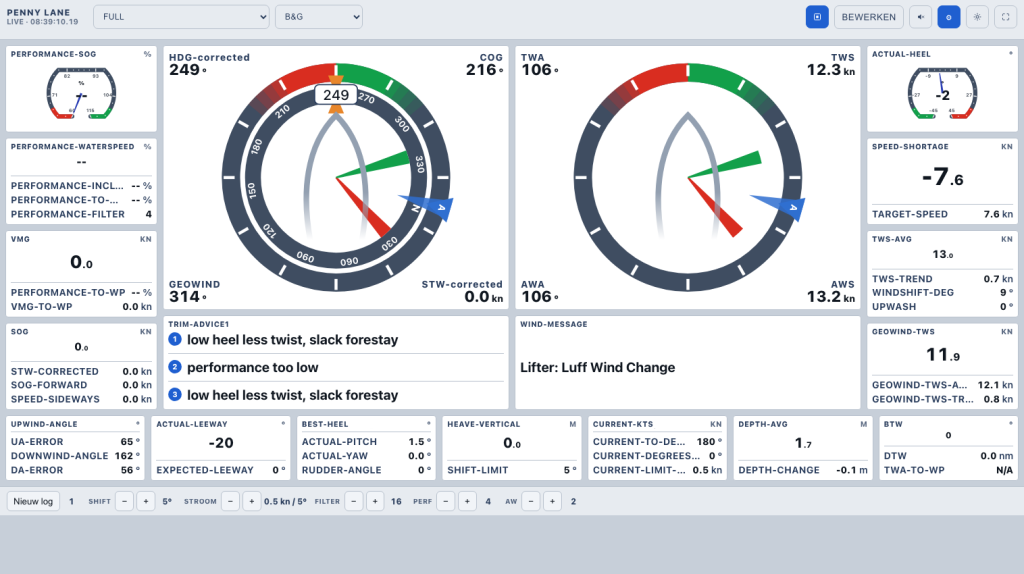Decrease AW with the minus button
Viewport: 1024px width, 574px height.
[531, 502]
